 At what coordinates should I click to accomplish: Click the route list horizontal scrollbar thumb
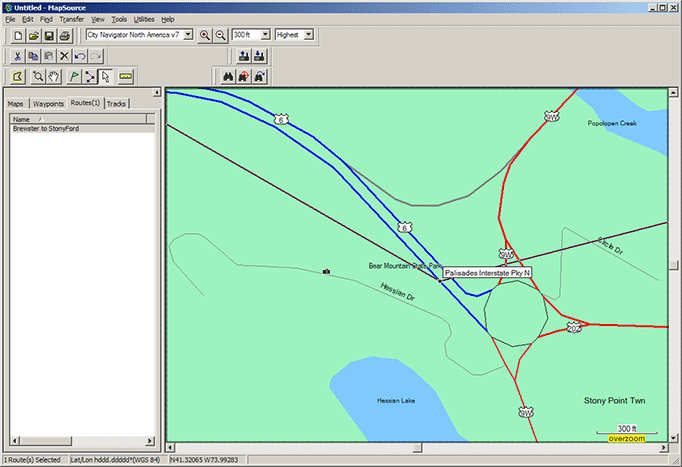click(x=46, y=441)
